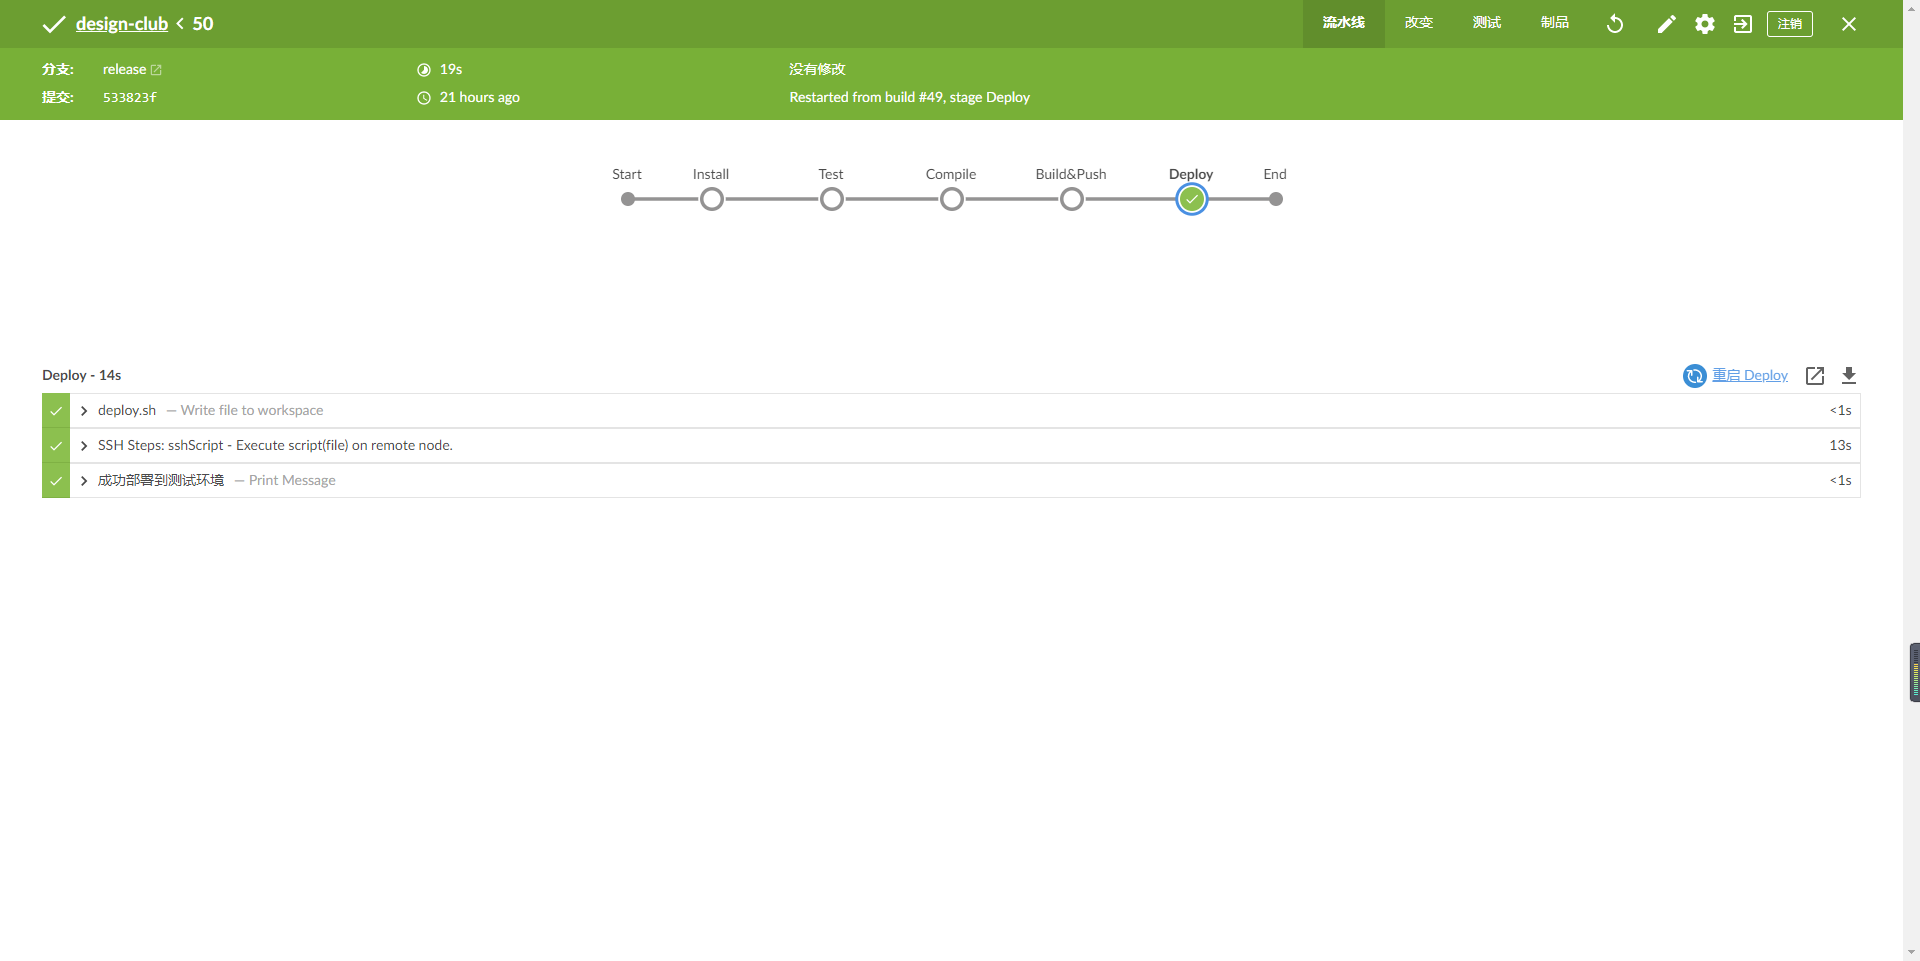Expand the 成功部署到测试环境 print message step
The width and height of the screenshot is (1920, 961).
84,481
